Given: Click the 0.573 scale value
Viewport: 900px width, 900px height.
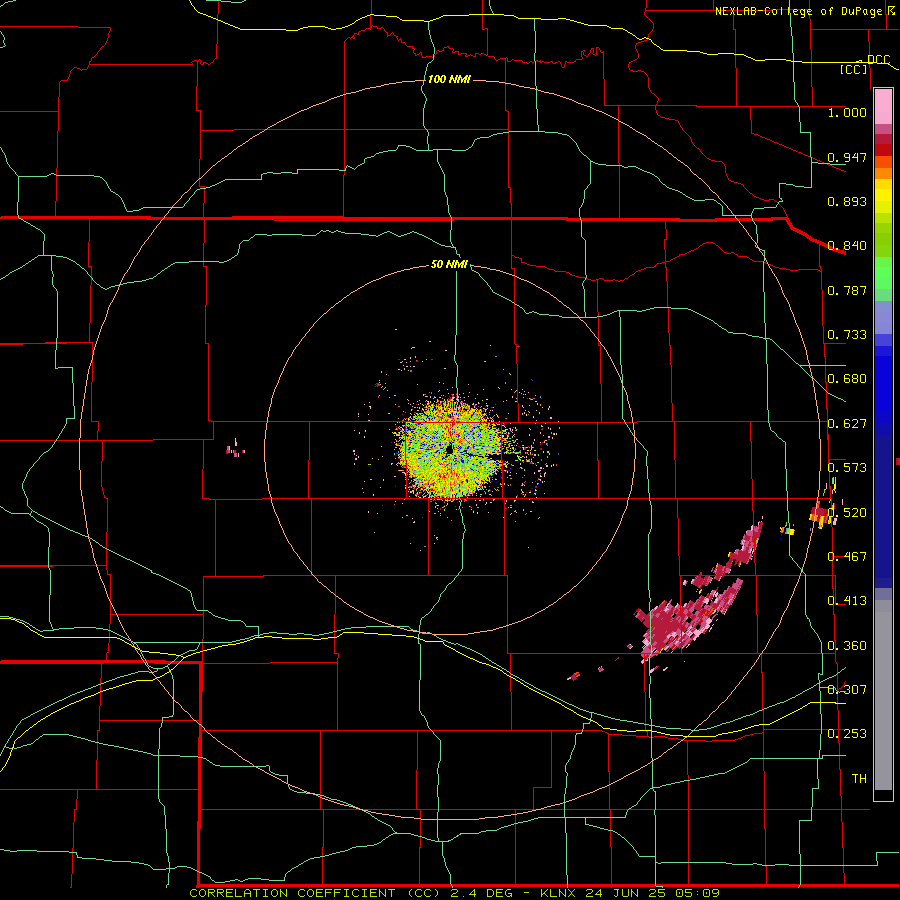Looking at the screenshot, I should 847,468.
